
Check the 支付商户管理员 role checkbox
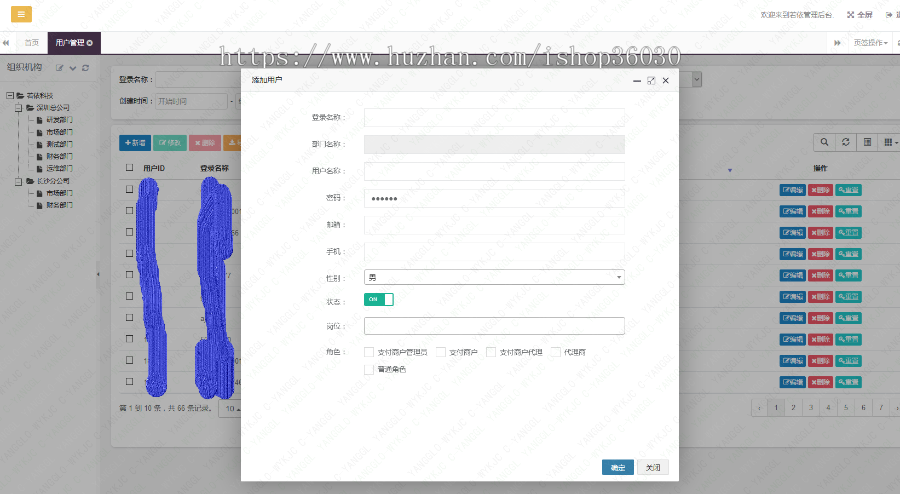369,352
